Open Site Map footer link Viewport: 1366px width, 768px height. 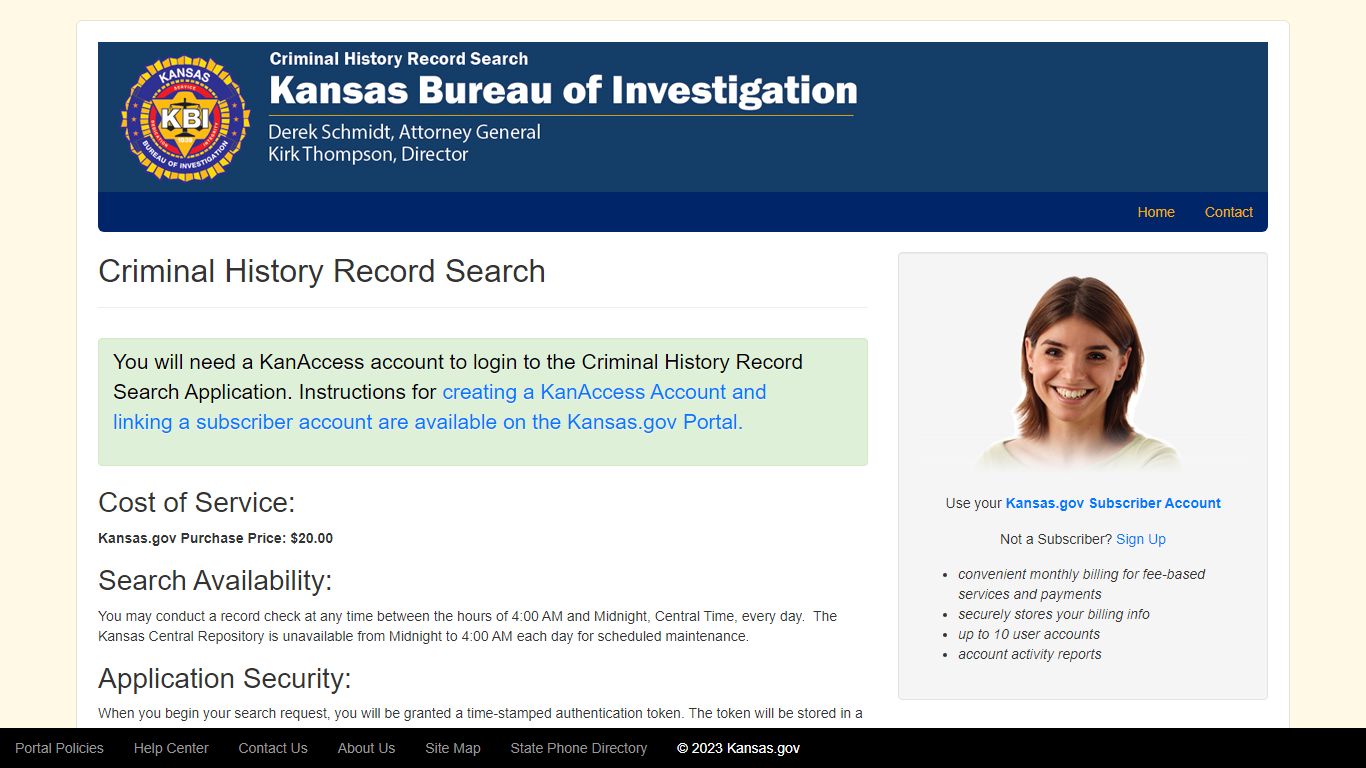pos(453,748)
